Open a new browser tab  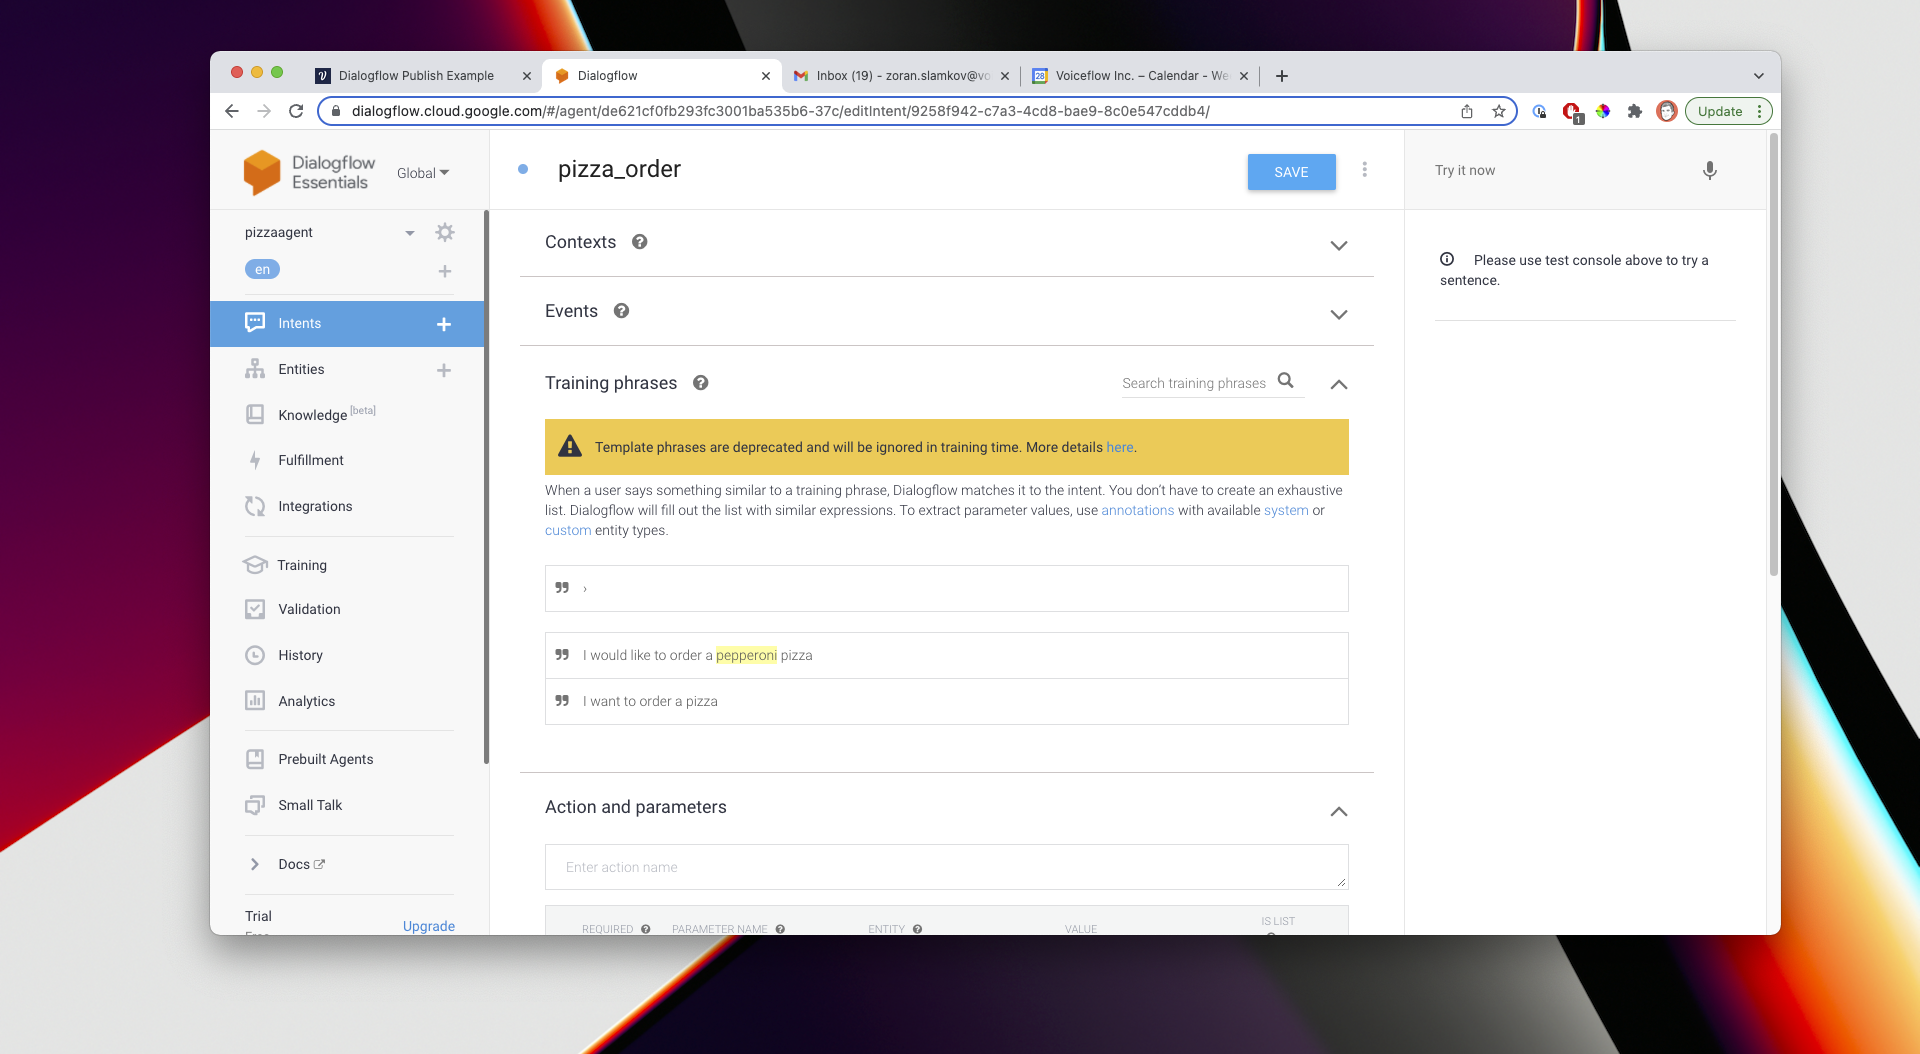(x=1282, y=76)
